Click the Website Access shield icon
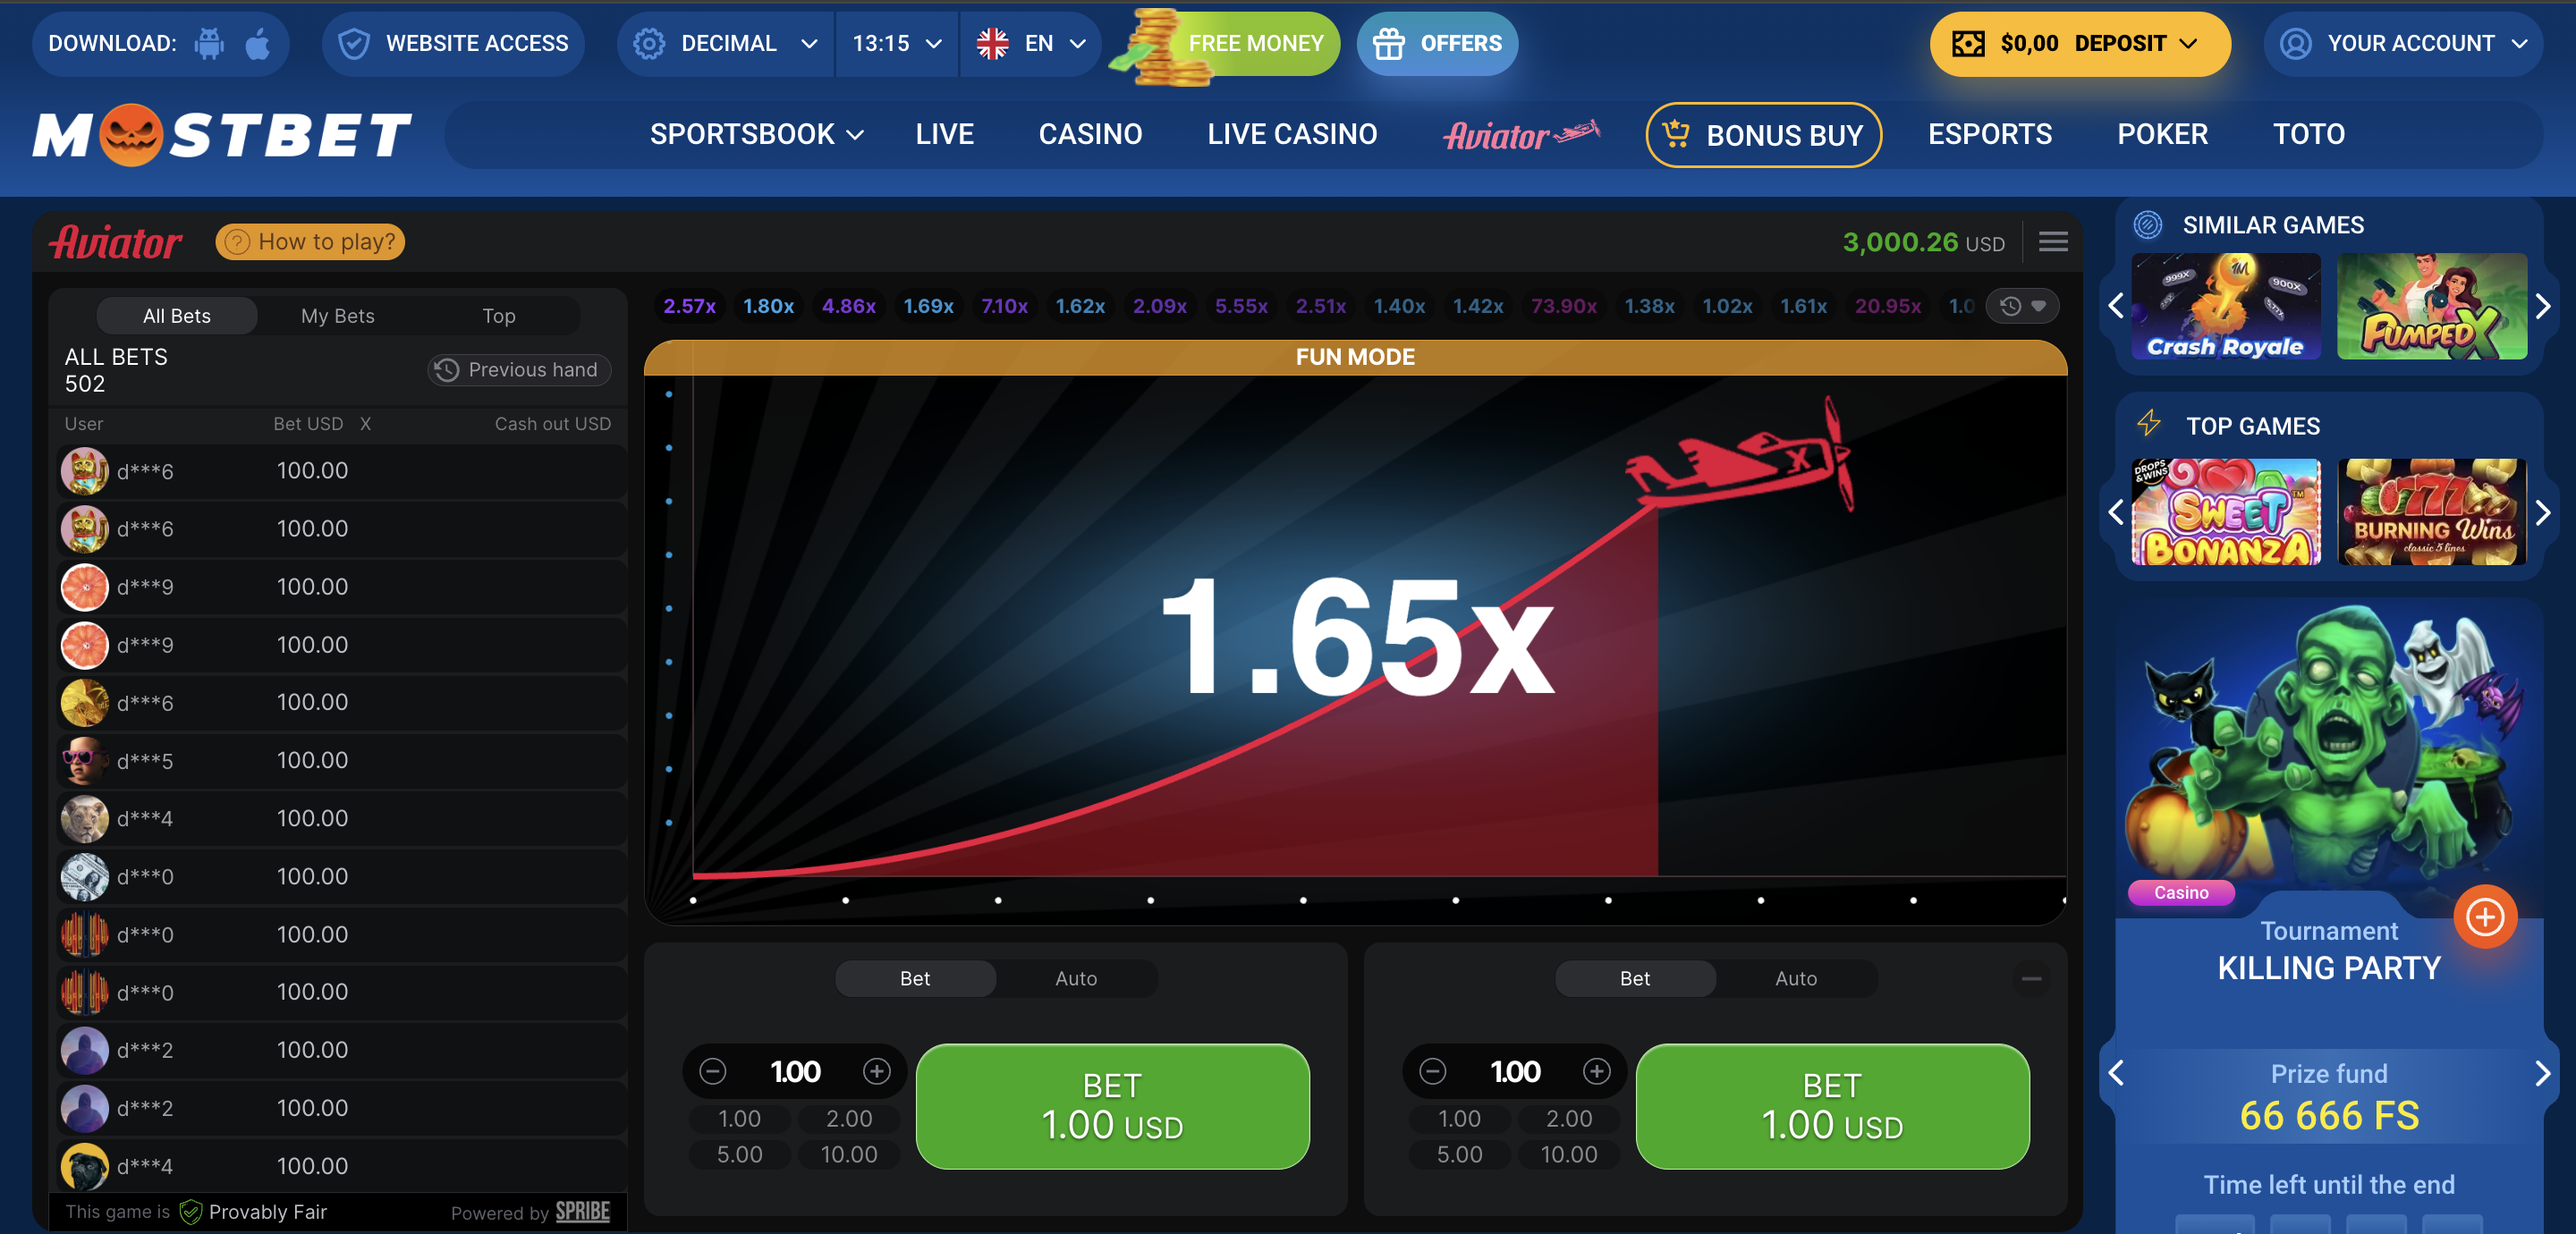2576x1234 pixels. (x=354, y=43)
